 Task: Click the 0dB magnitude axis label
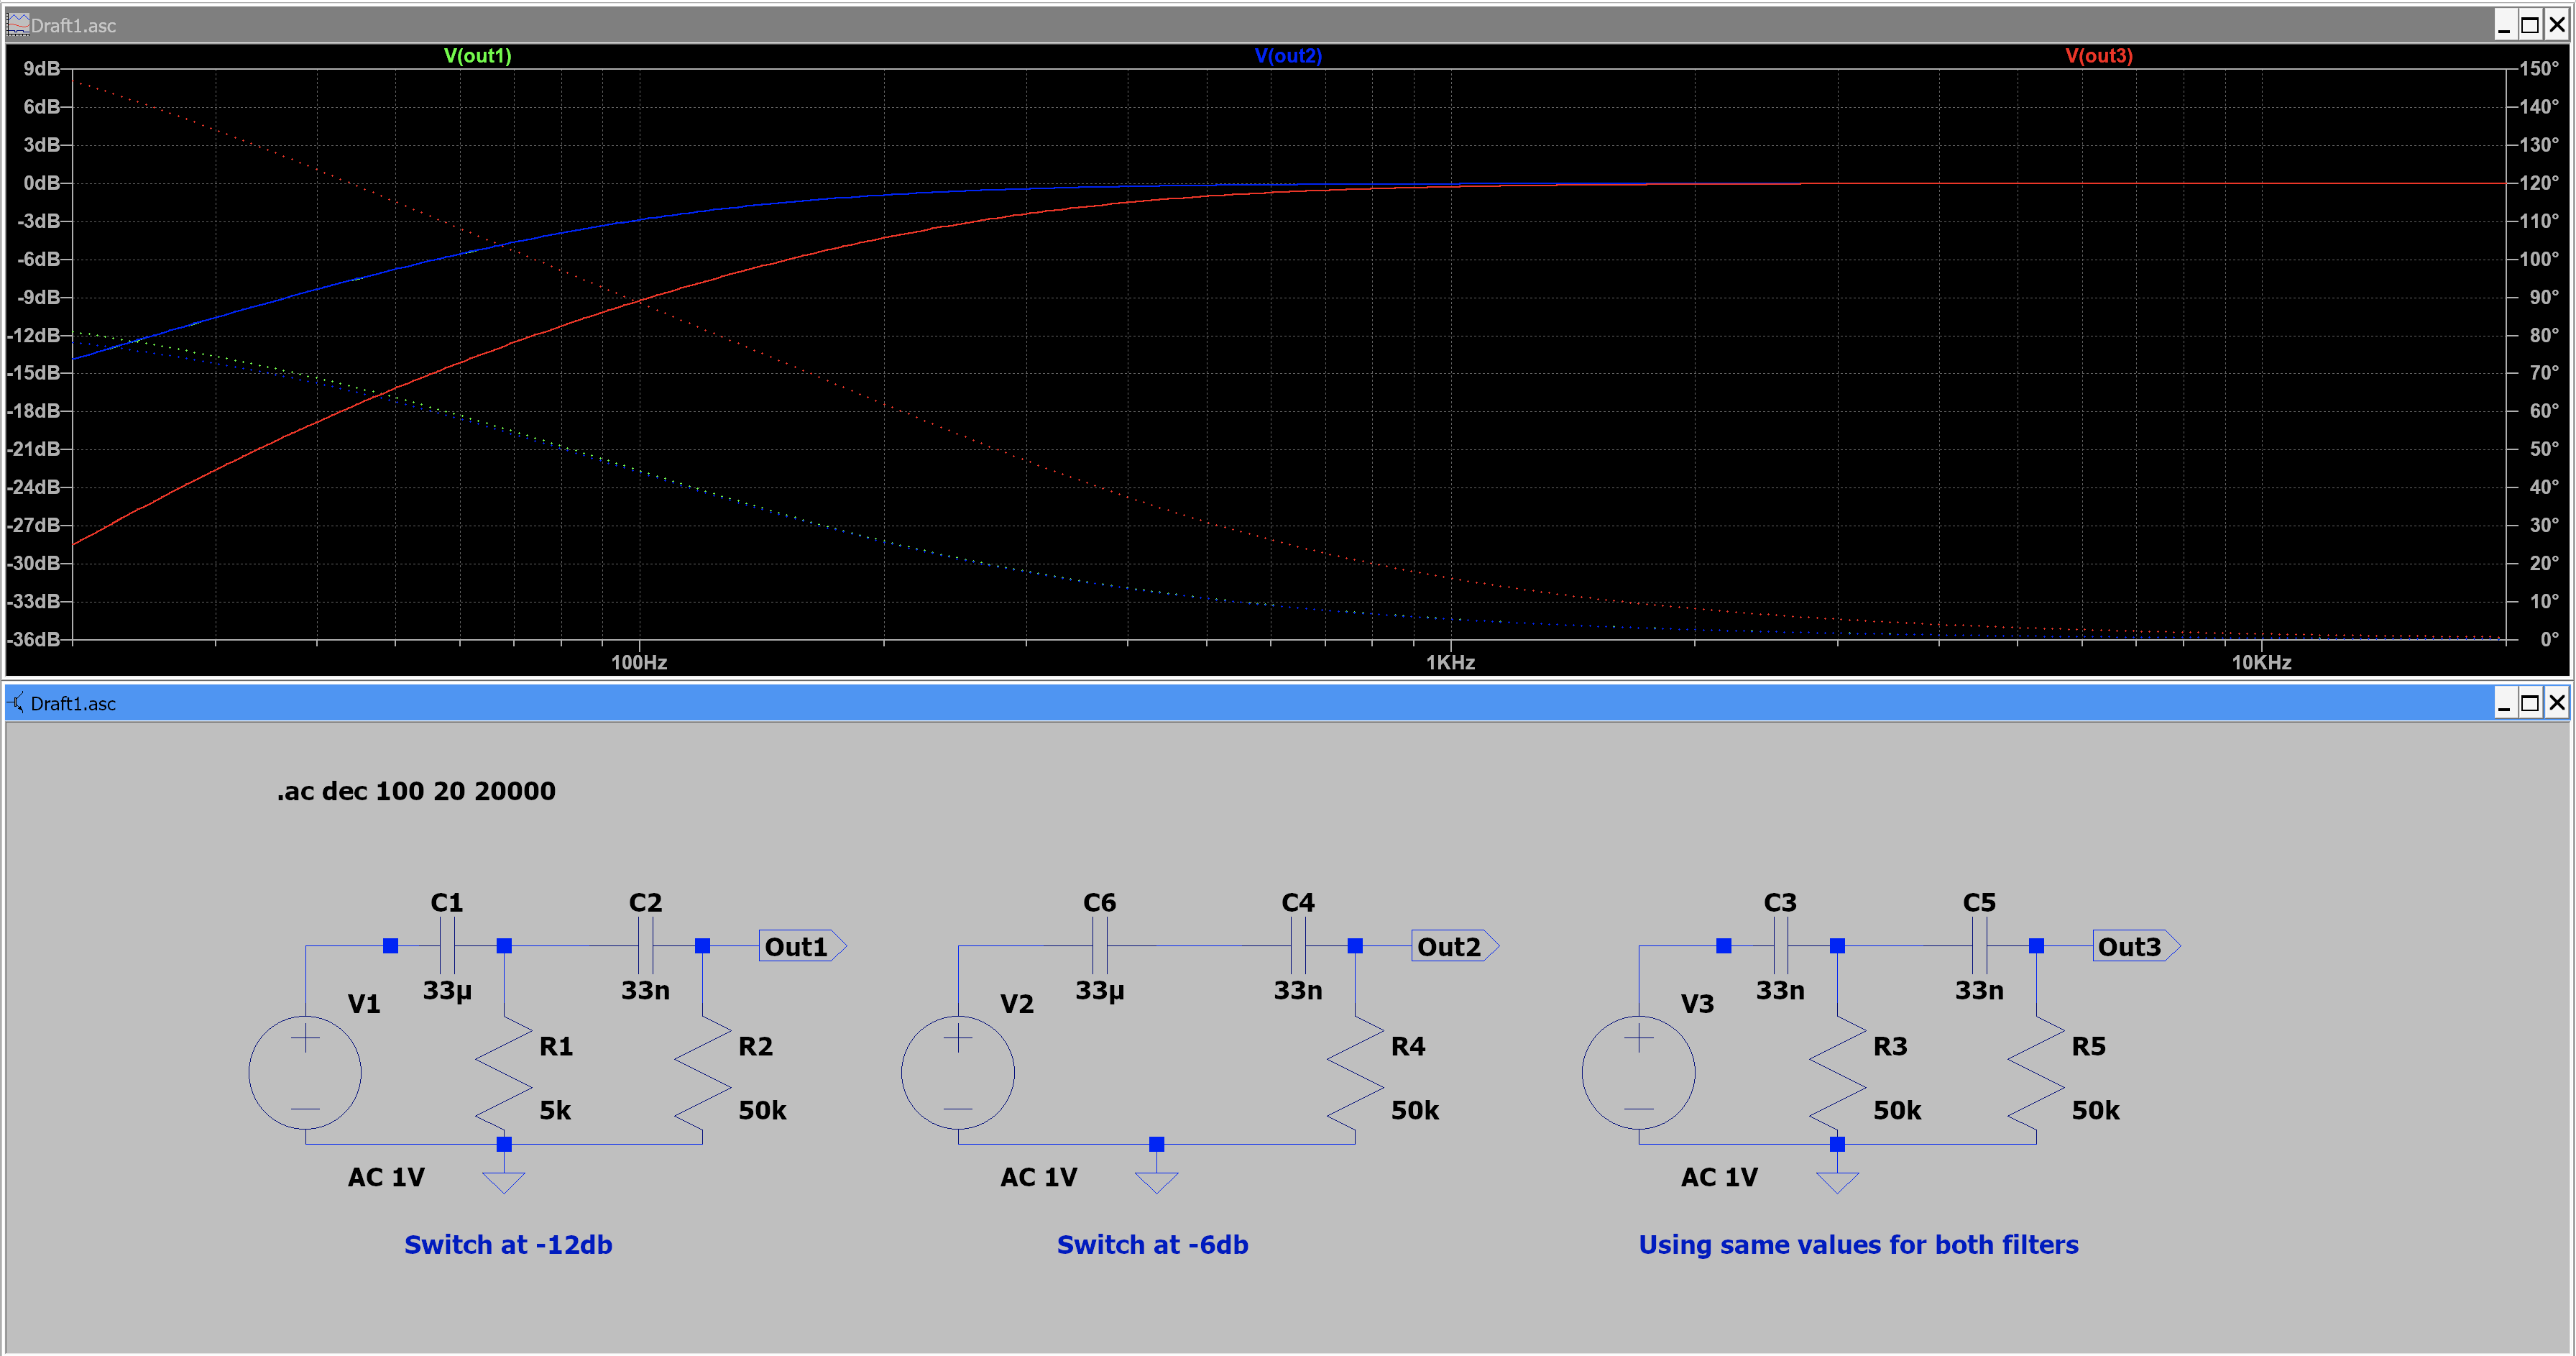[42, 183]
